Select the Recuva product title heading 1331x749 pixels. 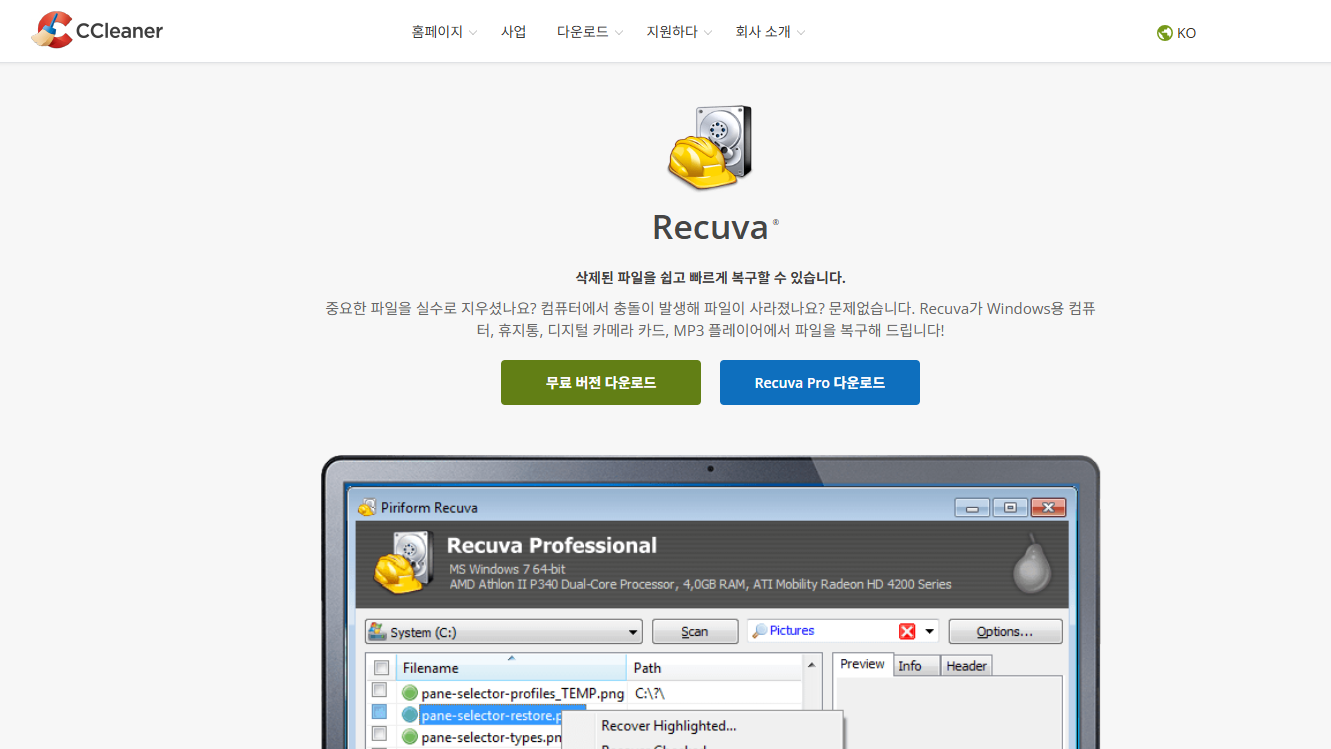(710, 227)
